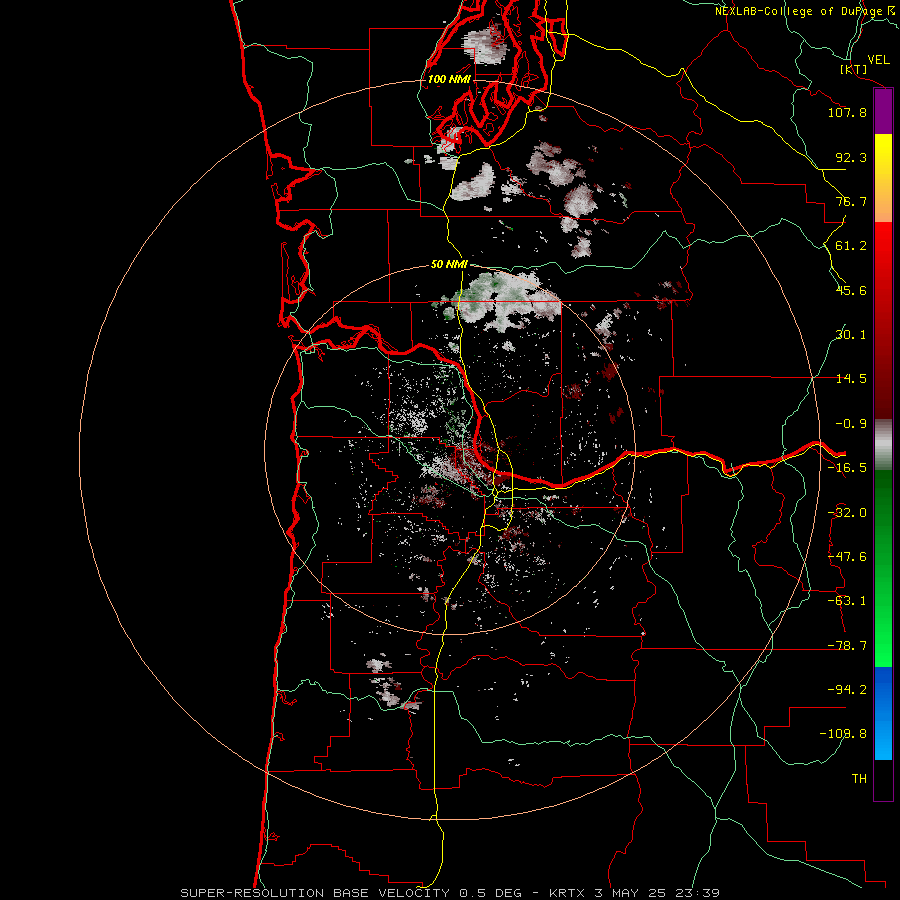Click the yellow-orange segment of the color bar
This screenshot has width=900, height=900.
(x=883, y=178)
